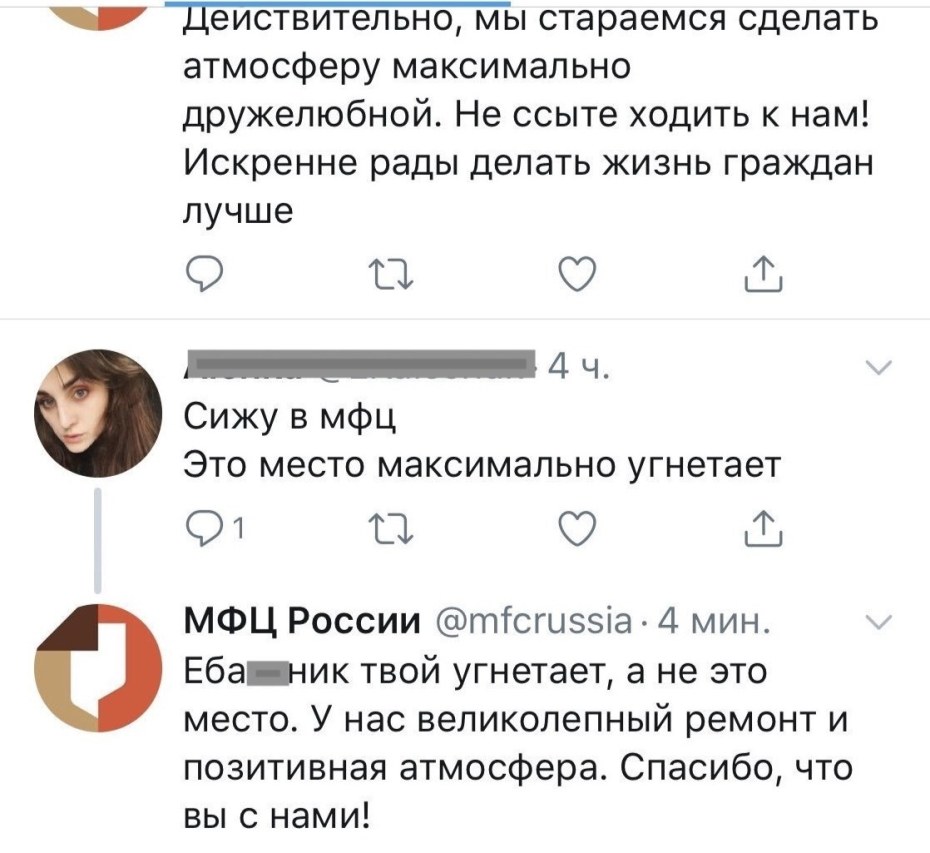Open options menu on the МФЦ России tweet

[x=877, y=620]
